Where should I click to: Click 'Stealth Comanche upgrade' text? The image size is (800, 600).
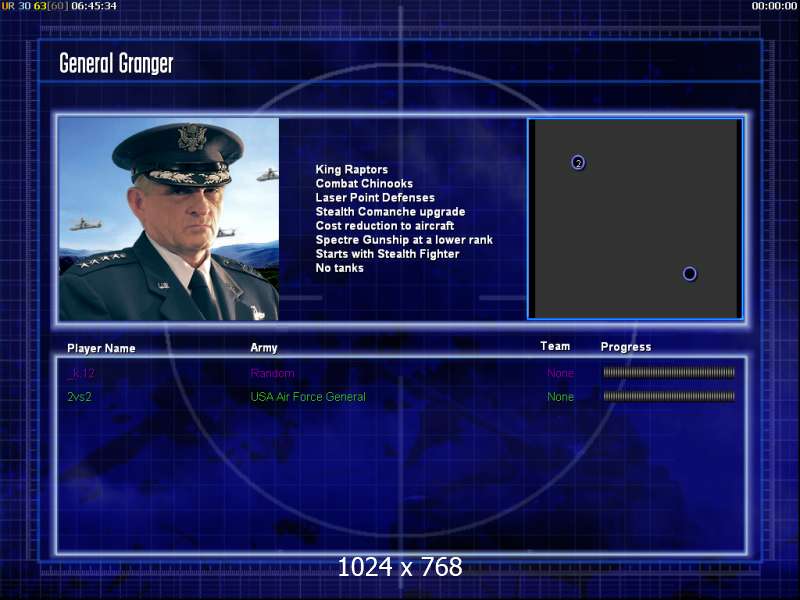[x=390, y=212]
